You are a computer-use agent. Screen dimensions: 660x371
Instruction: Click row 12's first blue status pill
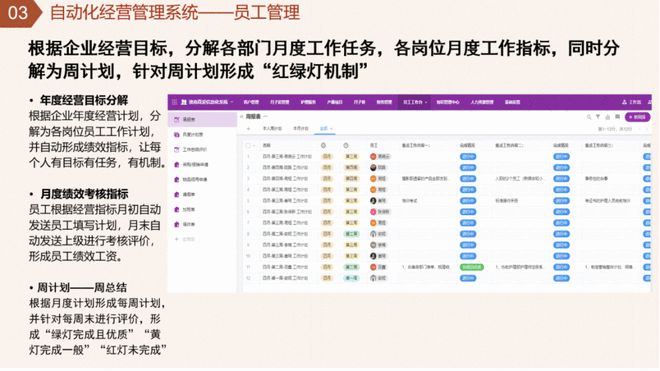(468, 278)
